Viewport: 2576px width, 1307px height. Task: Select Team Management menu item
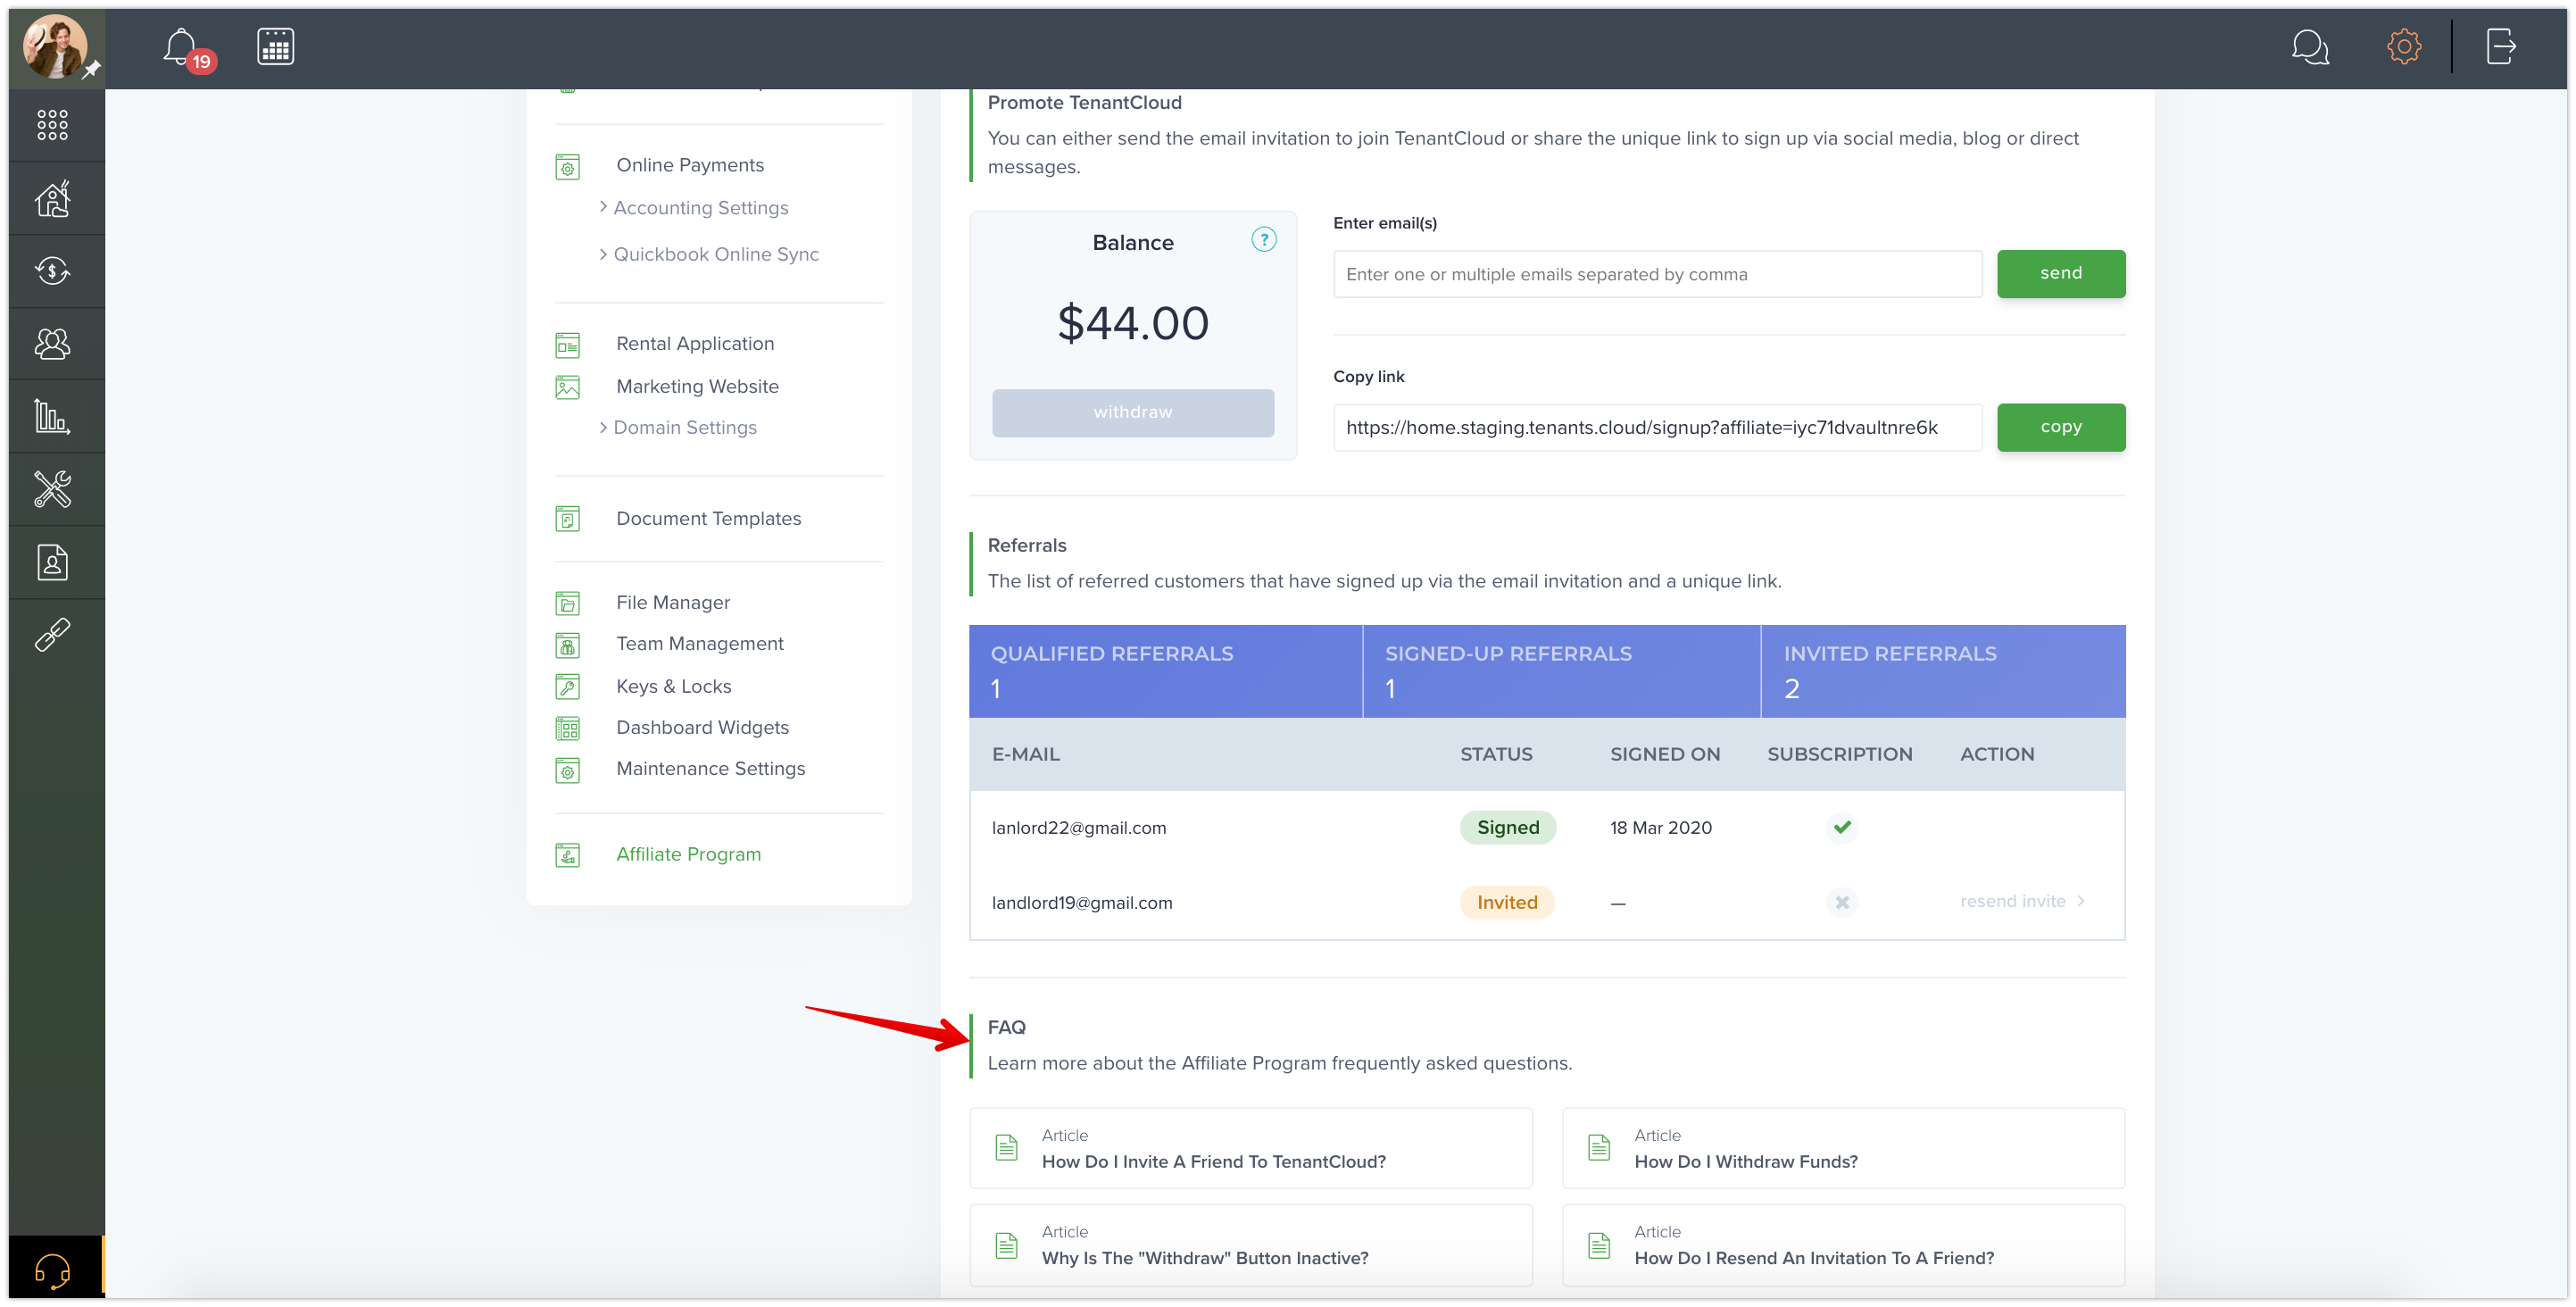(x=700, y=643)
